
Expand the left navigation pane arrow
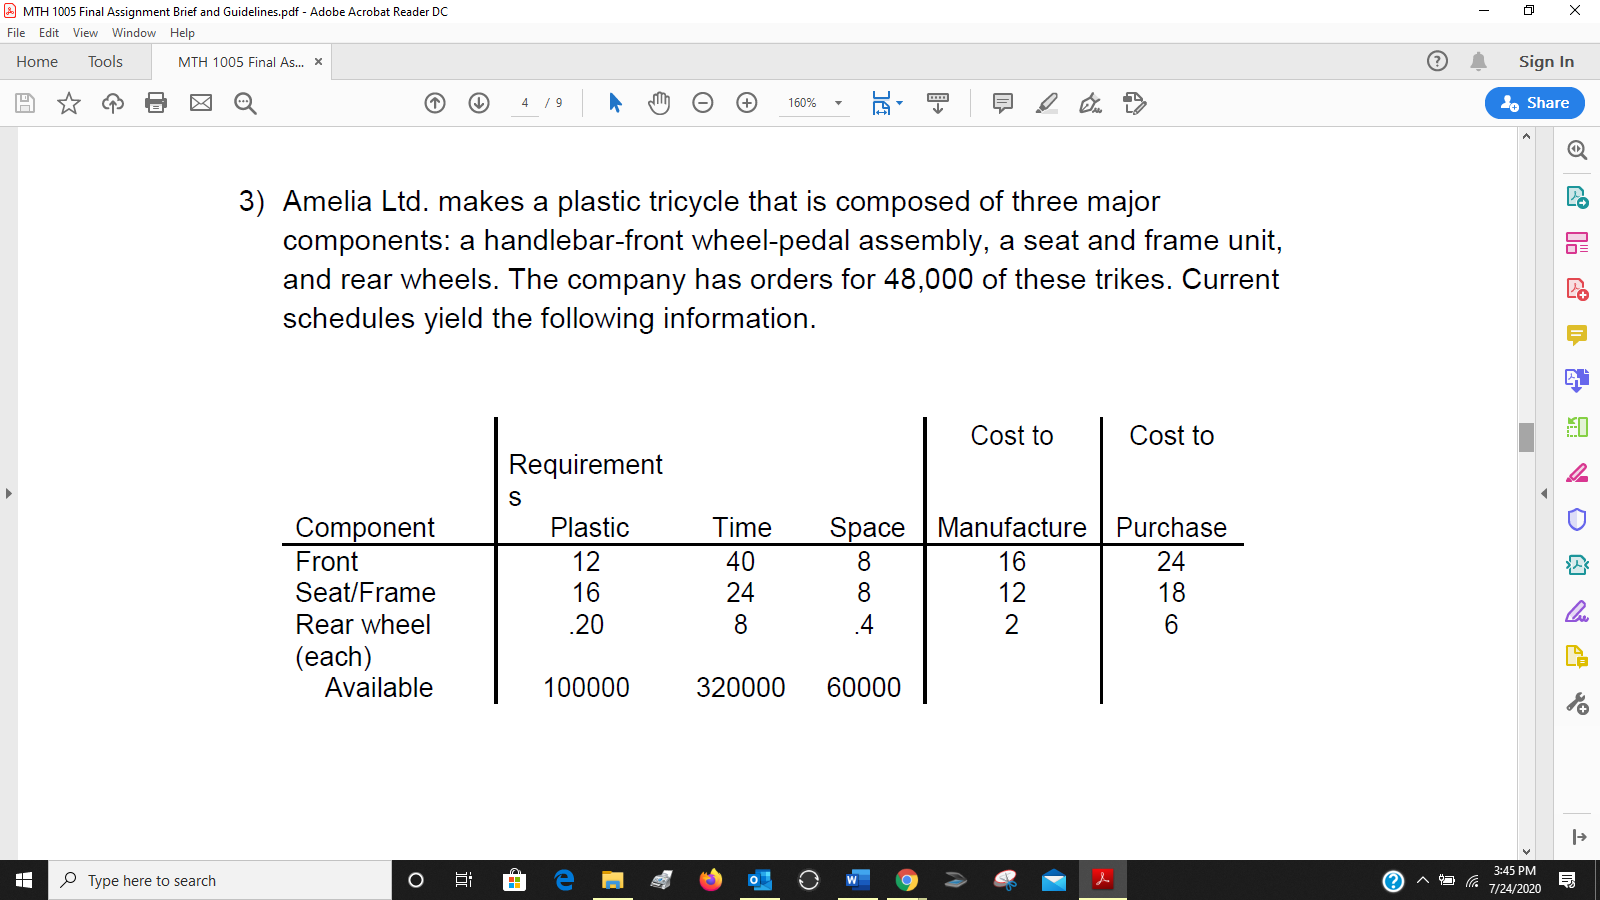pos(8,493)
